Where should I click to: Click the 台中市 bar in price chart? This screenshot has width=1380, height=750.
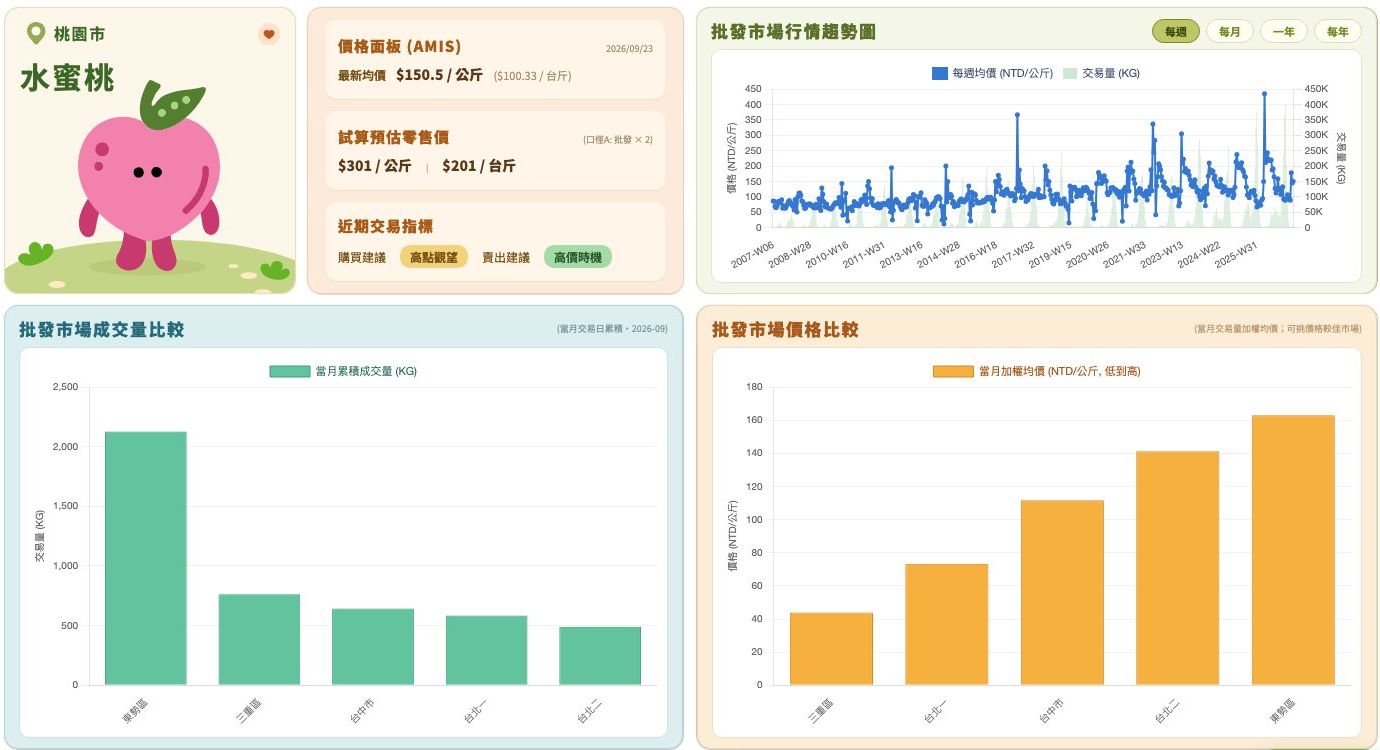[x=1062, y=593]
